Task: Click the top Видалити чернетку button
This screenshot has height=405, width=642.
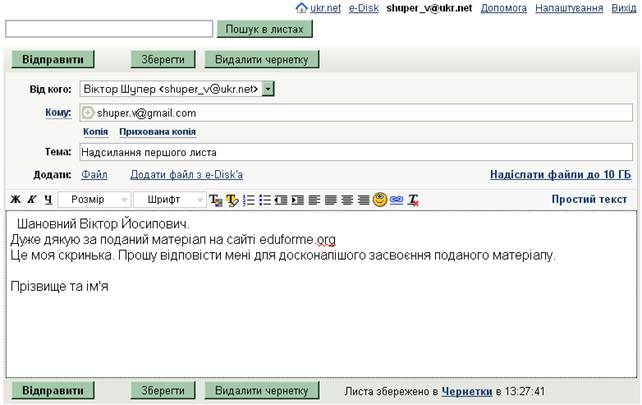Action: click(262, 59)
